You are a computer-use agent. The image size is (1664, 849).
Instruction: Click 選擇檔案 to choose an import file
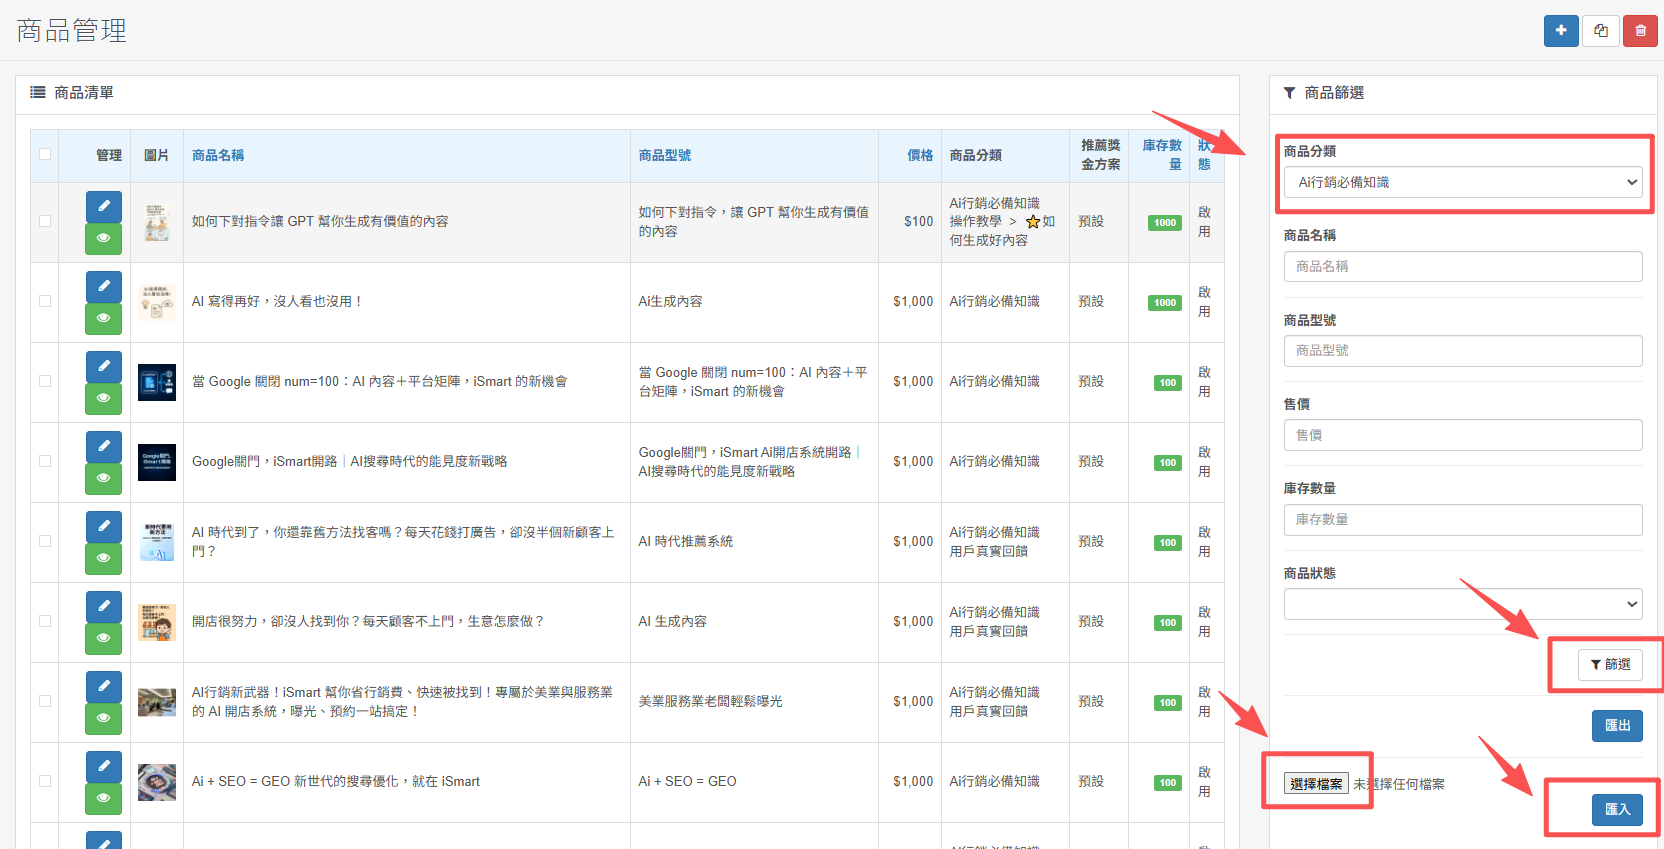1316,784
